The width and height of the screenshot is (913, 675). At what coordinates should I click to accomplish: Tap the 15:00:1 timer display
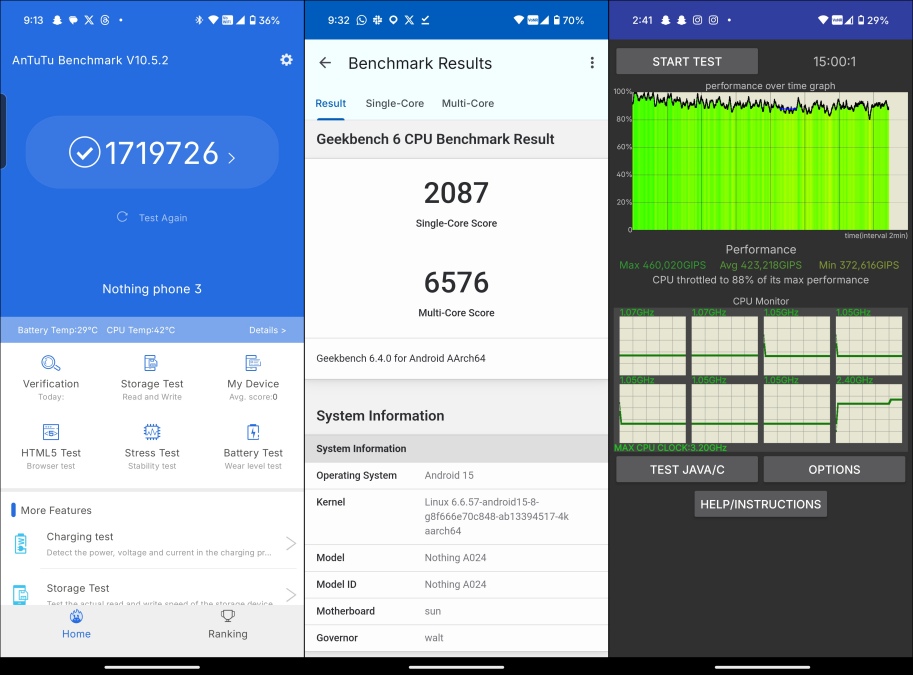click(834, 61)
